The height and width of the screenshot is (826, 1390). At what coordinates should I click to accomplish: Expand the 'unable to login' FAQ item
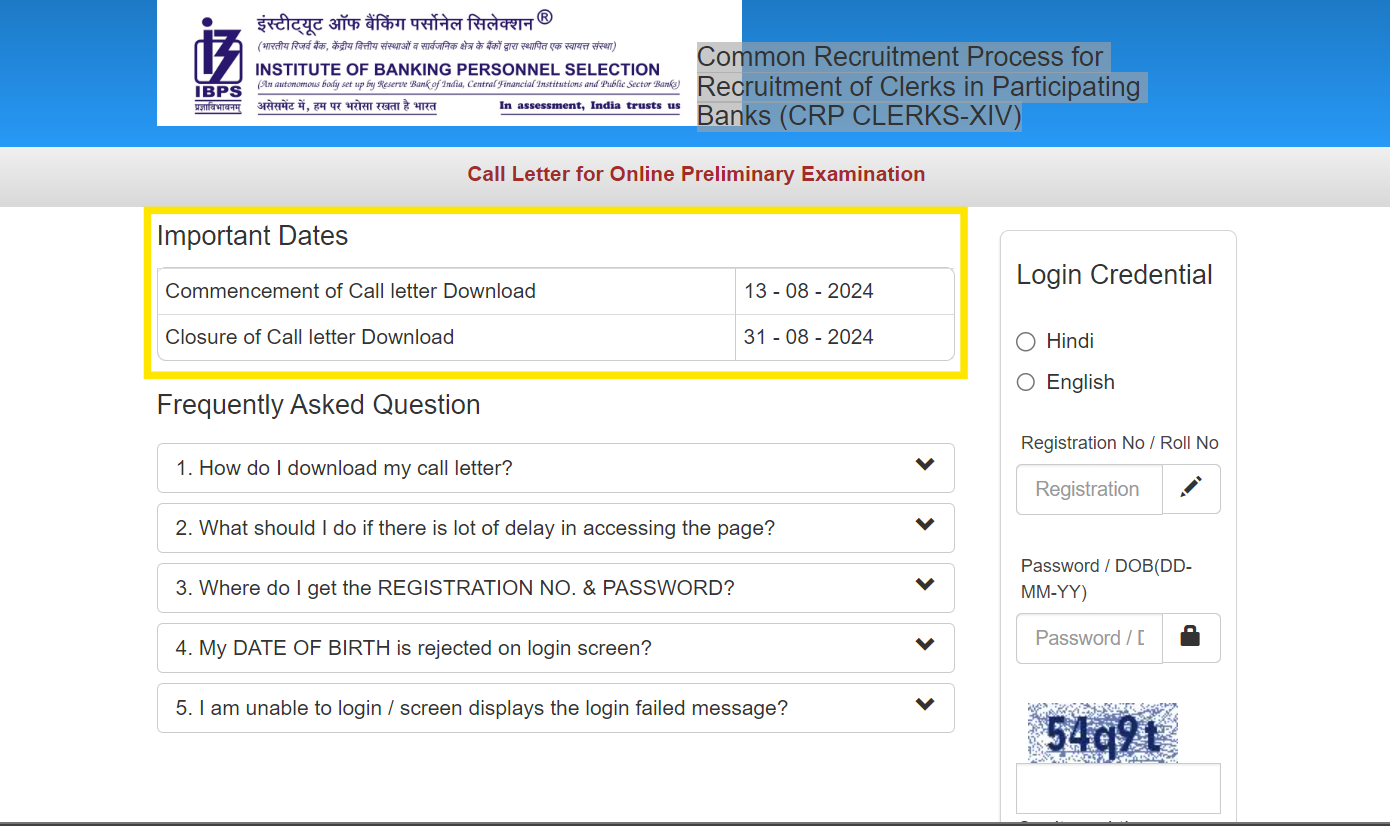[481, 708]
